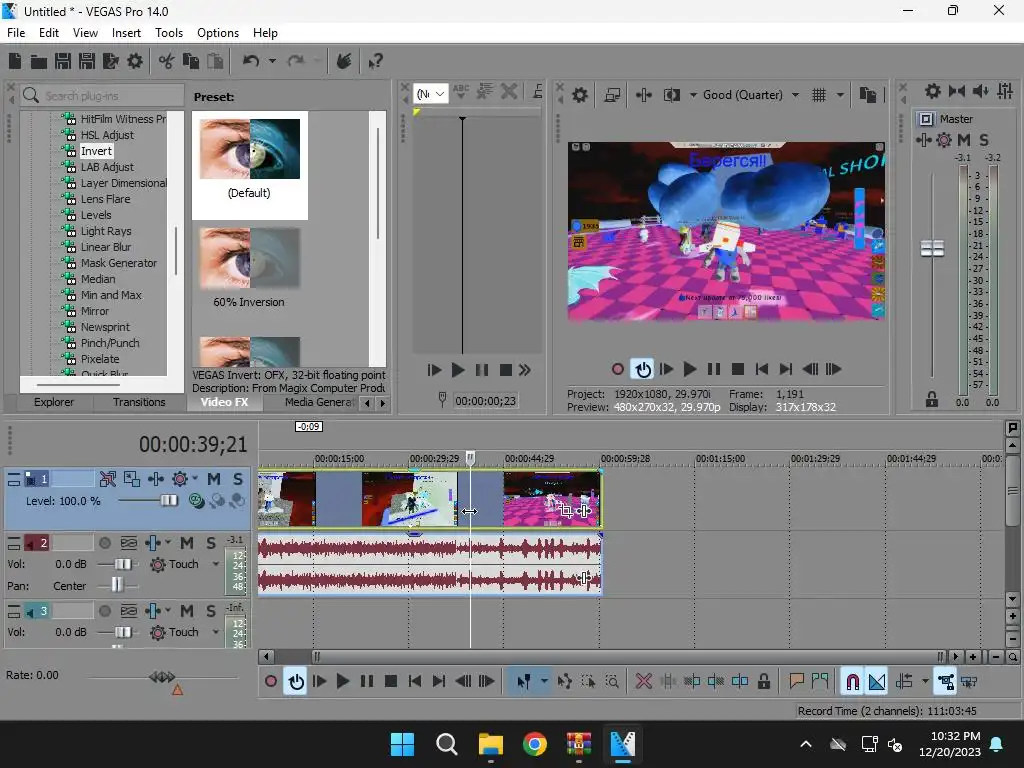
Task: Mute audio track 2
Action: (x=187, y=543)
